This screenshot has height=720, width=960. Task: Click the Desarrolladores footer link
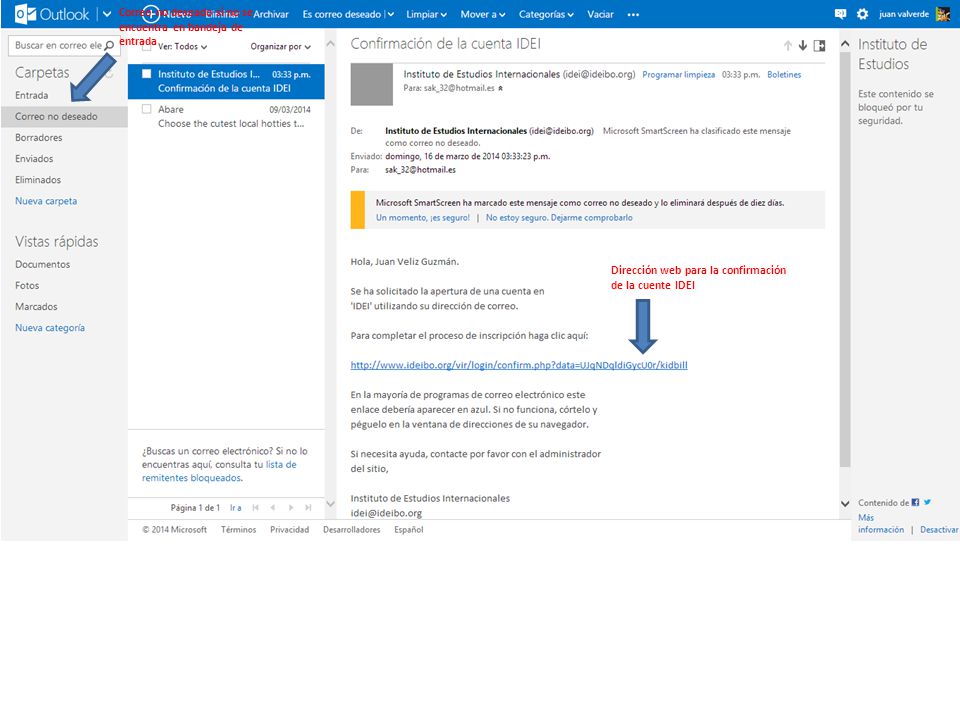pos(351,530)
